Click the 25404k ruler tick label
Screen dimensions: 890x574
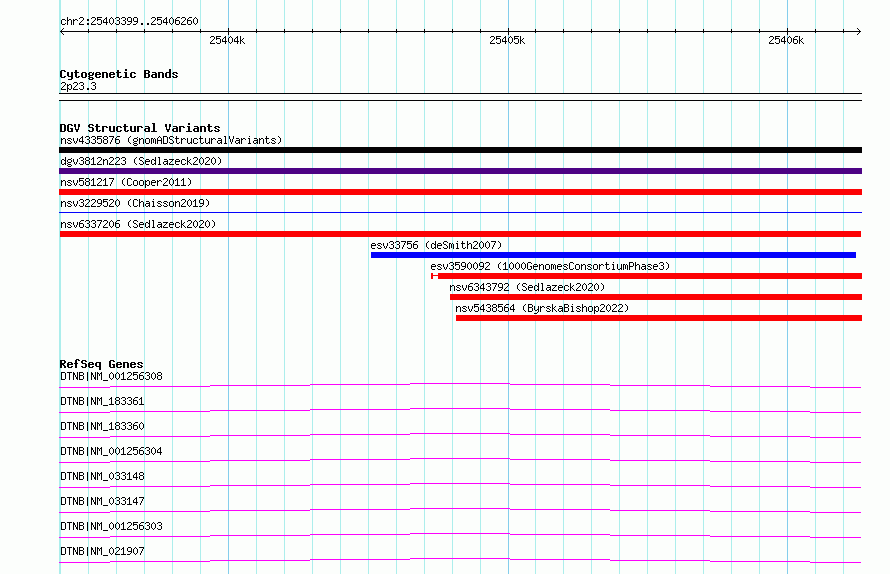tap(227, 40)
